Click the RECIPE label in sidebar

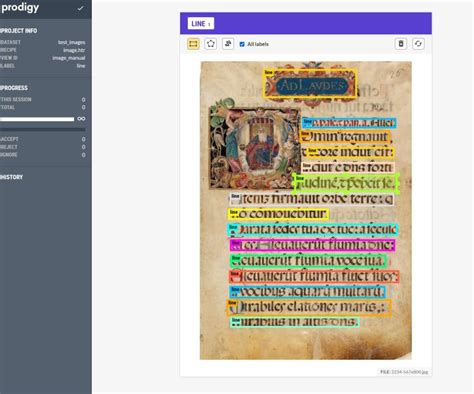click(x=8, y=50)
